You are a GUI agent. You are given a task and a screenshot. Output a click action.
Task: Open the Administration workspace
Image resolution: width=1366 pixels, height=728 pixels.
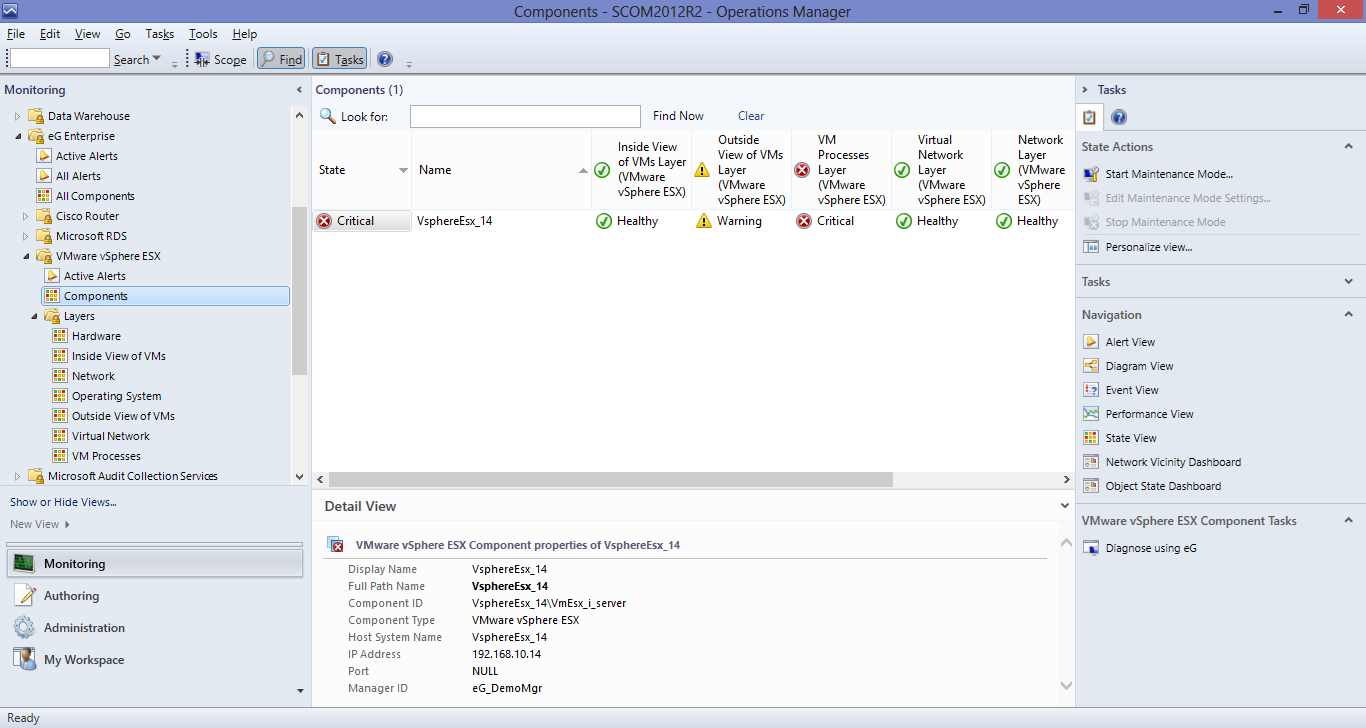(154, 628)
